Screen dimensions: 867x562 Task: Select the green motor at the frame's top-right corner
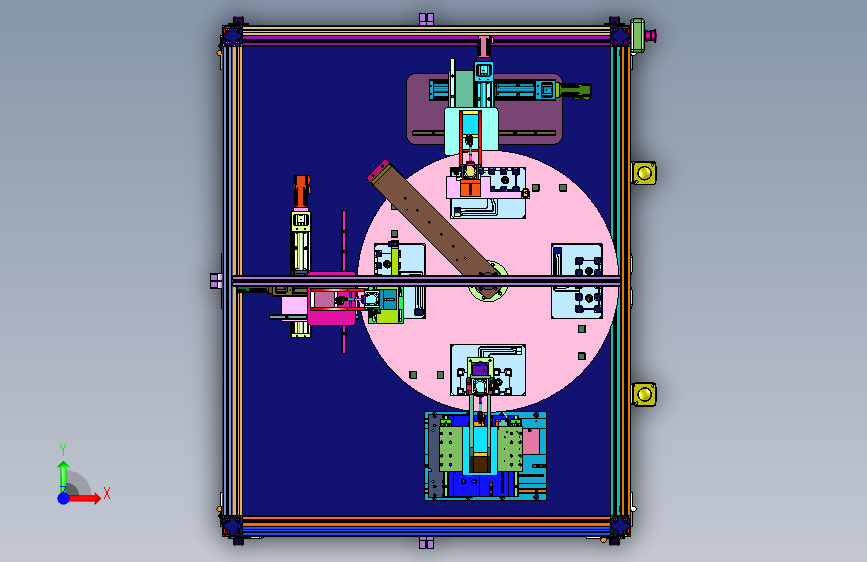[x=638, y=35]
